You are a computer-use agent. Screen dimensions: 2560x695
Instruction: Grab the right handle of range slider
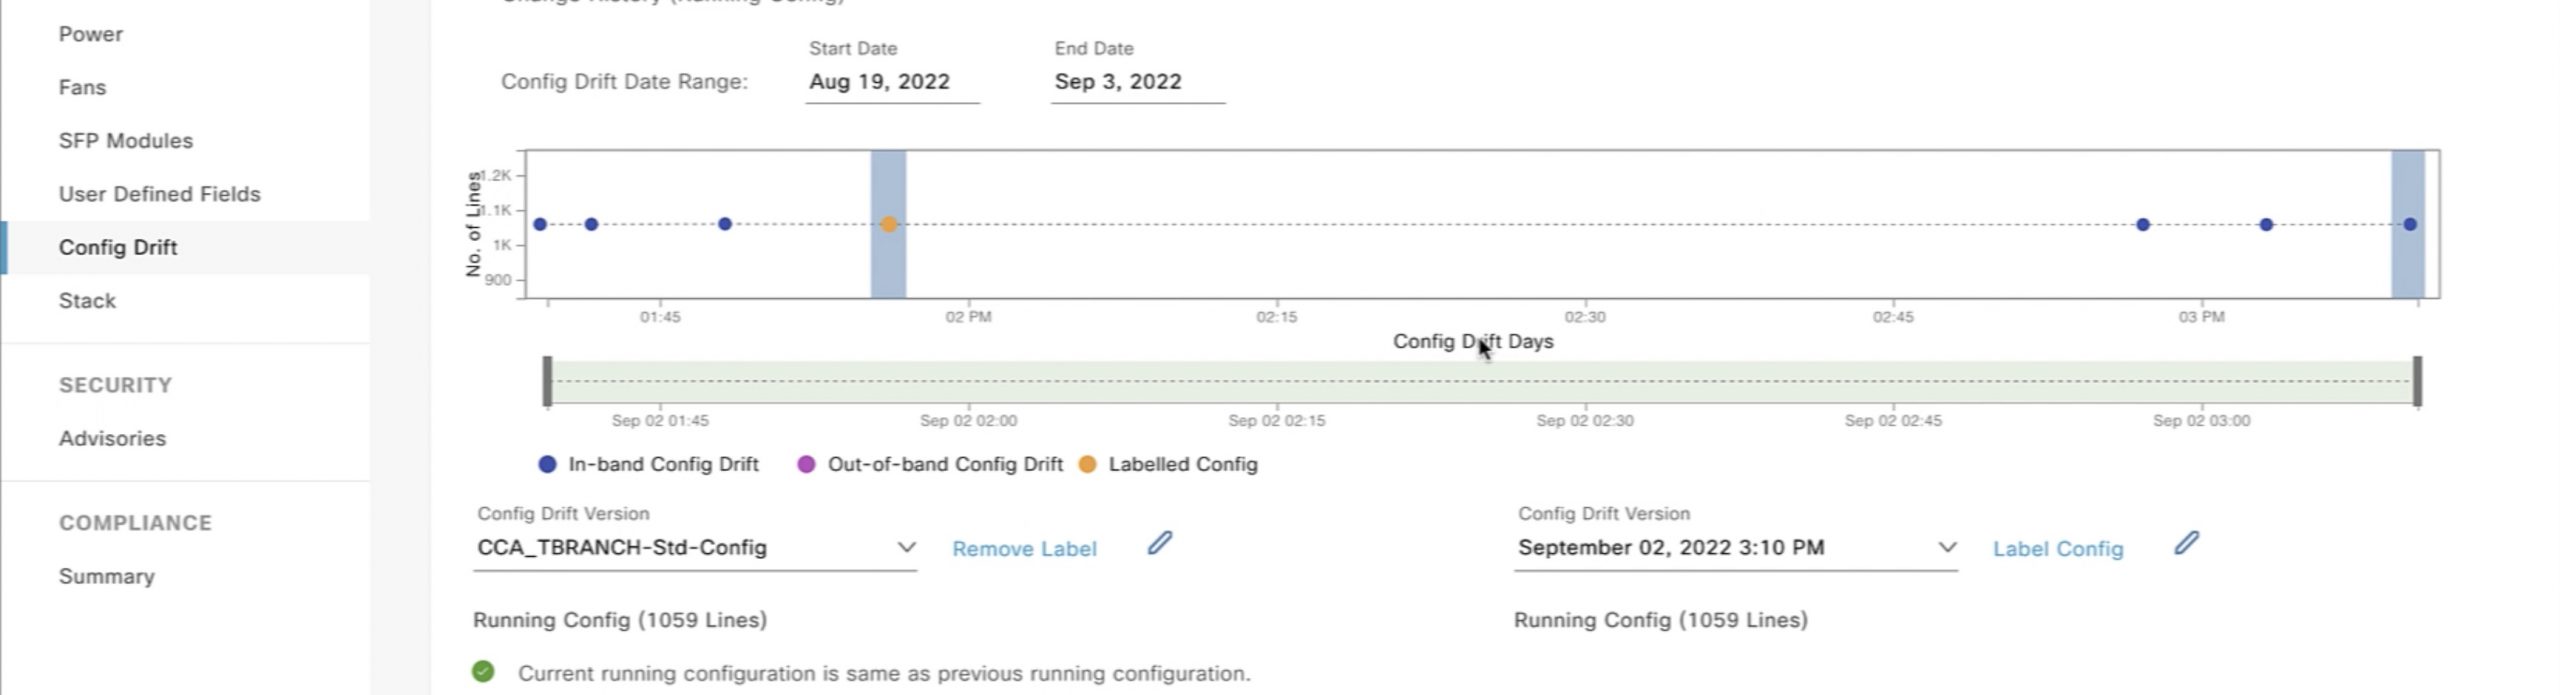[x=2417, y=381]
